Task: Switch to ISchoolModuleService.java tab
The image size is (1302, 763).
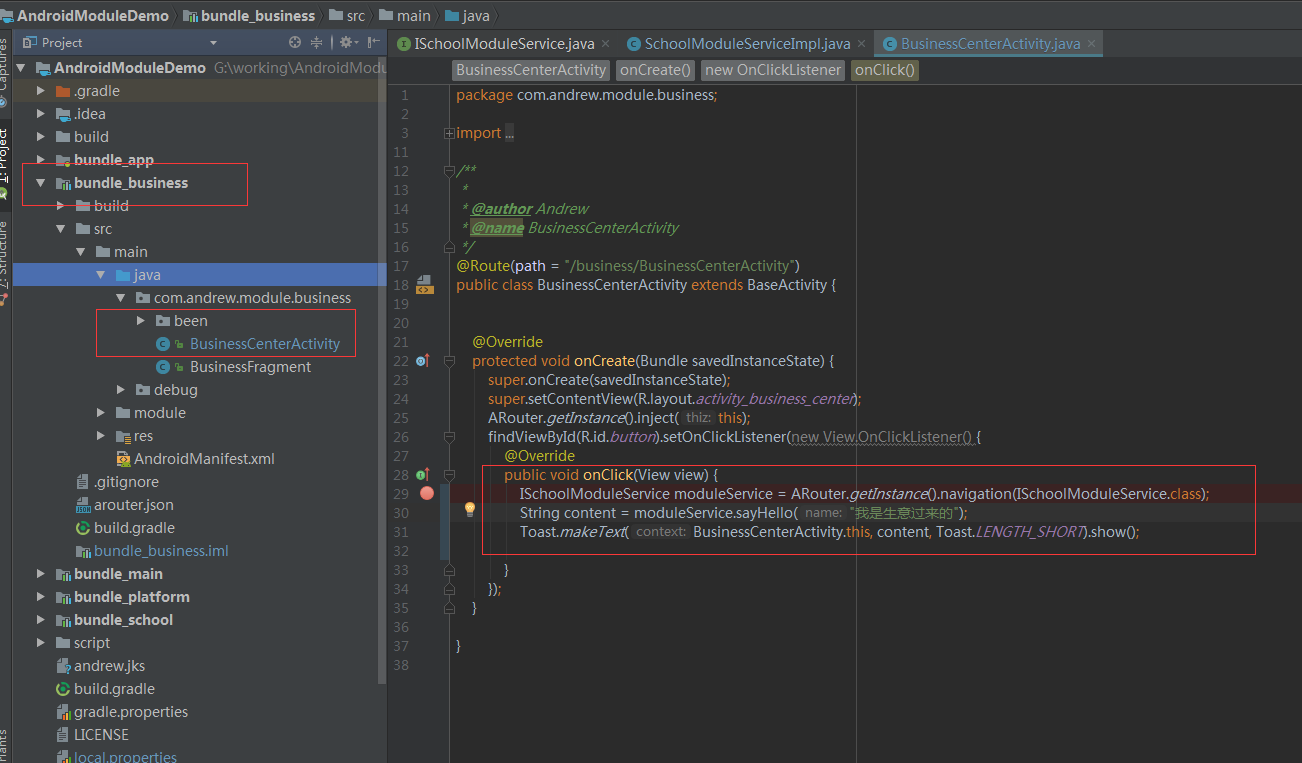Action: tap(503, 44)
